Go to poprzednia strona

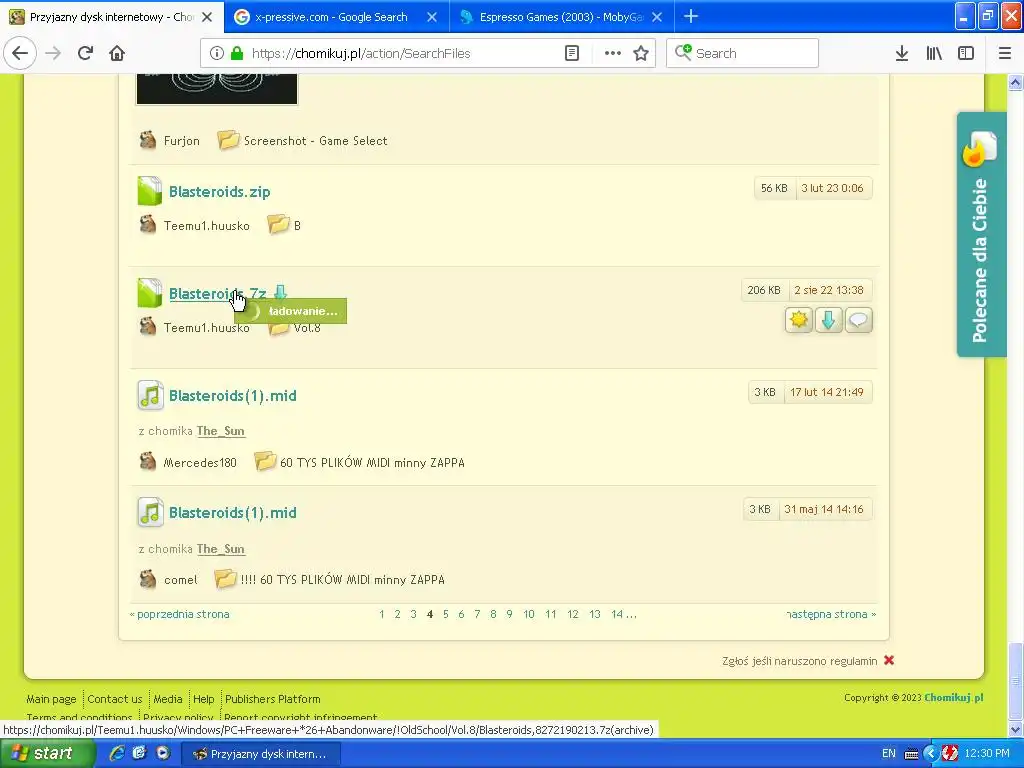180,615
